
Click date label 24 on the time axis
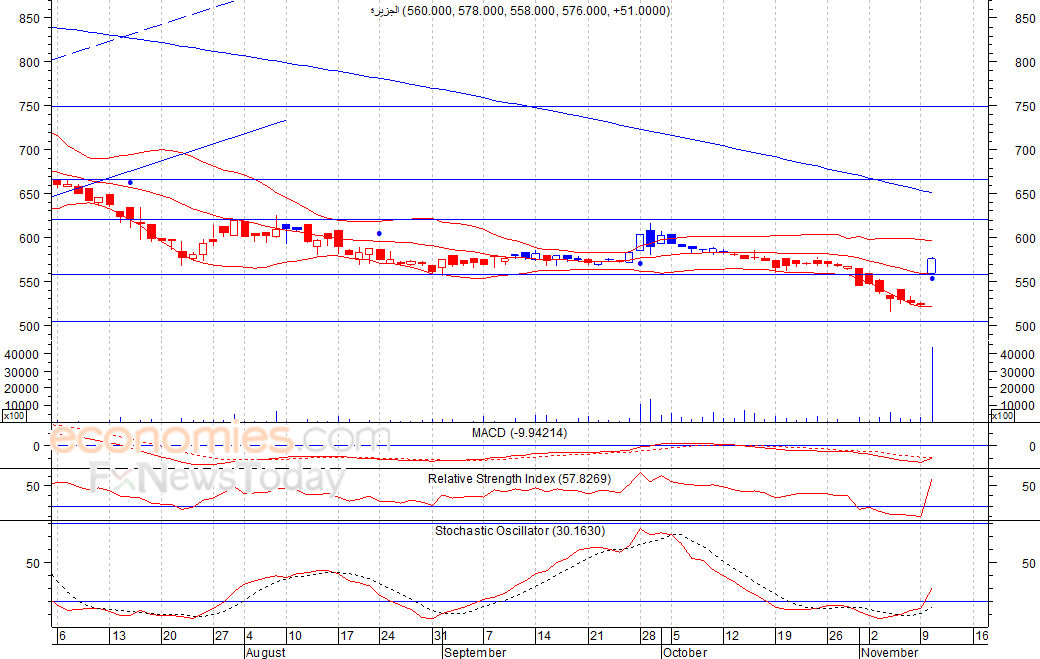[388, 636]
